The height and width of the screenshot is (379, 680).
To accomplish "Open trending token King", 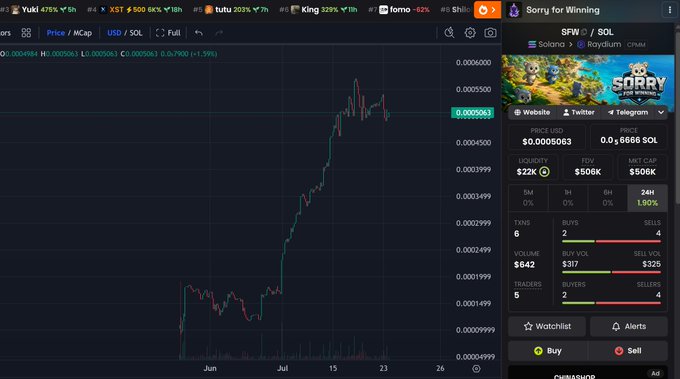I will [x=318, y=10].
